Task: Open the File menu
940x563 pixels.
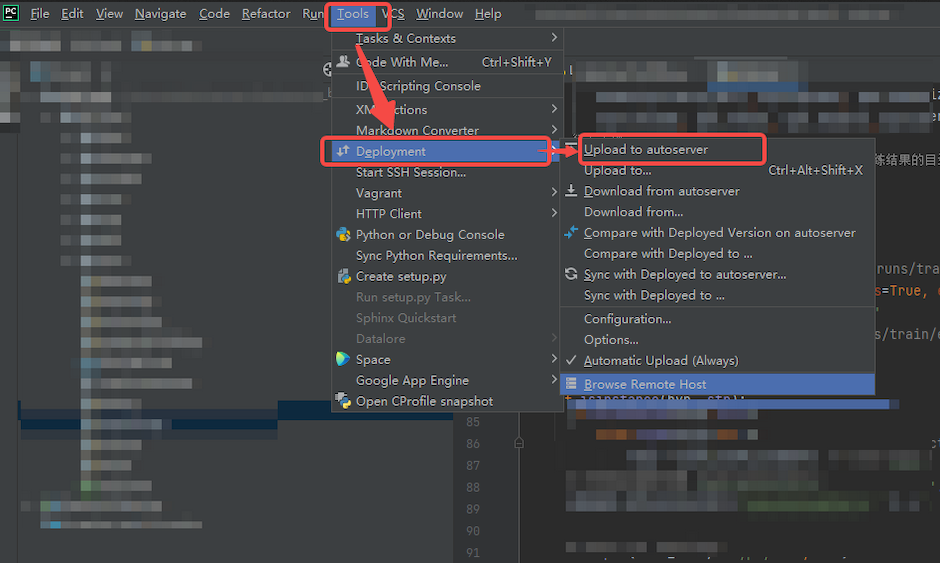Action: [40, 13]
